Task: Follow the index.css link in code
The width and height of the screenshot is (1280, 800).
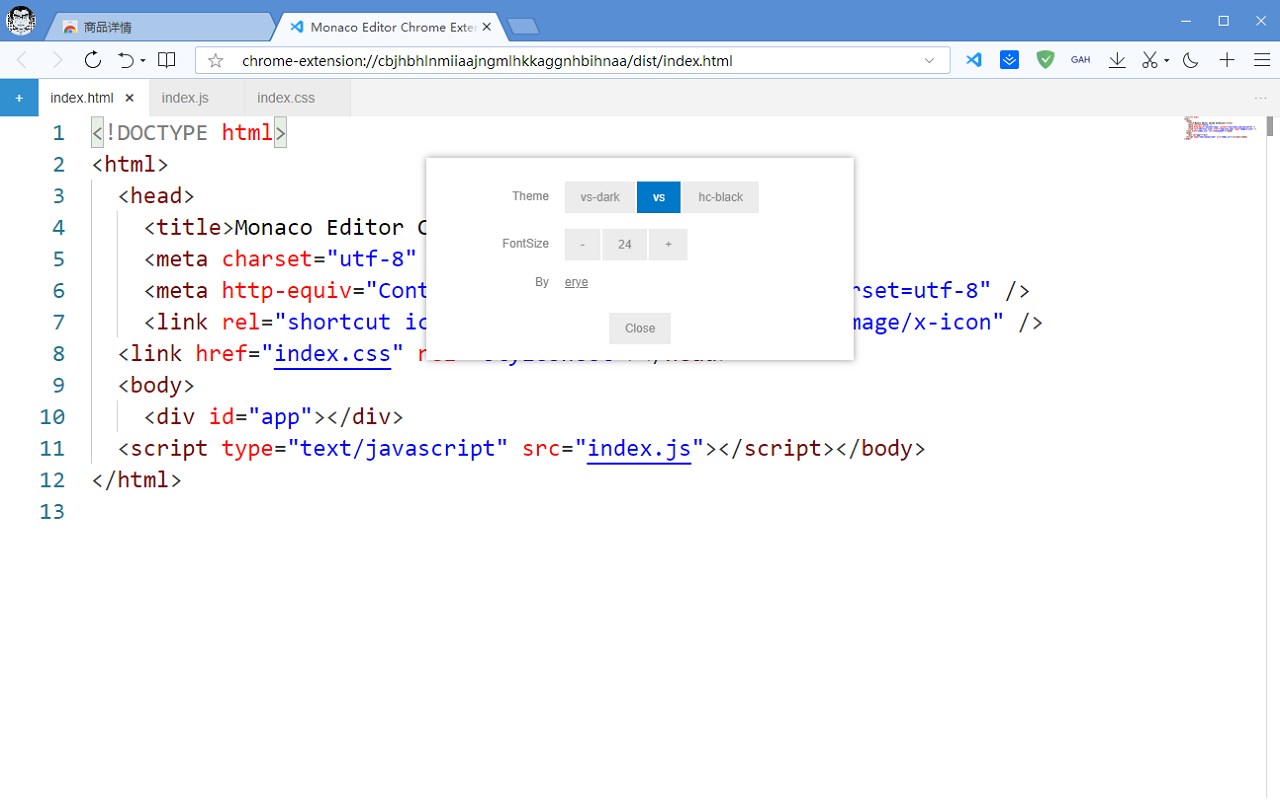Action: (332, 353)
